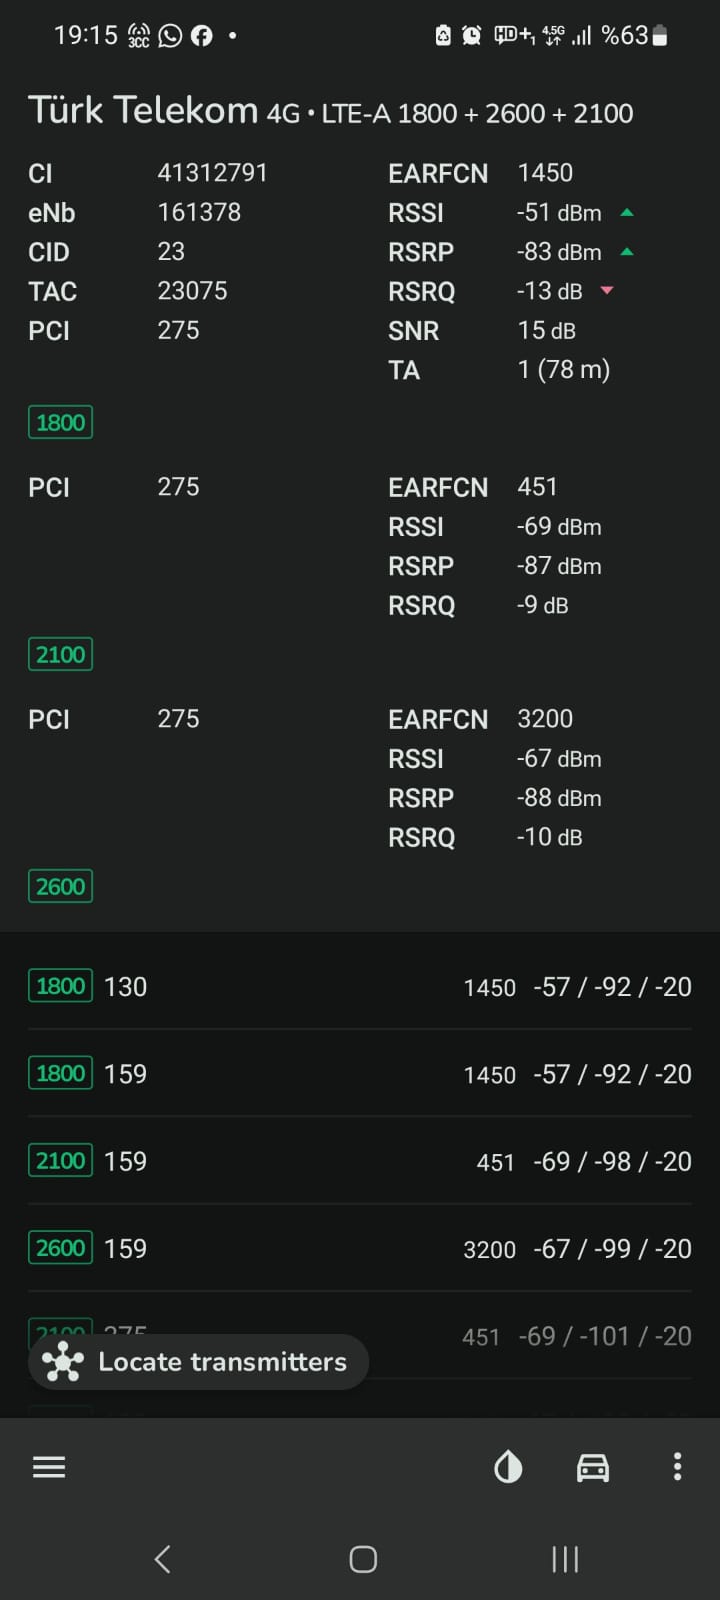Tap the Türk Telekom operator title

tap(143, 110)
